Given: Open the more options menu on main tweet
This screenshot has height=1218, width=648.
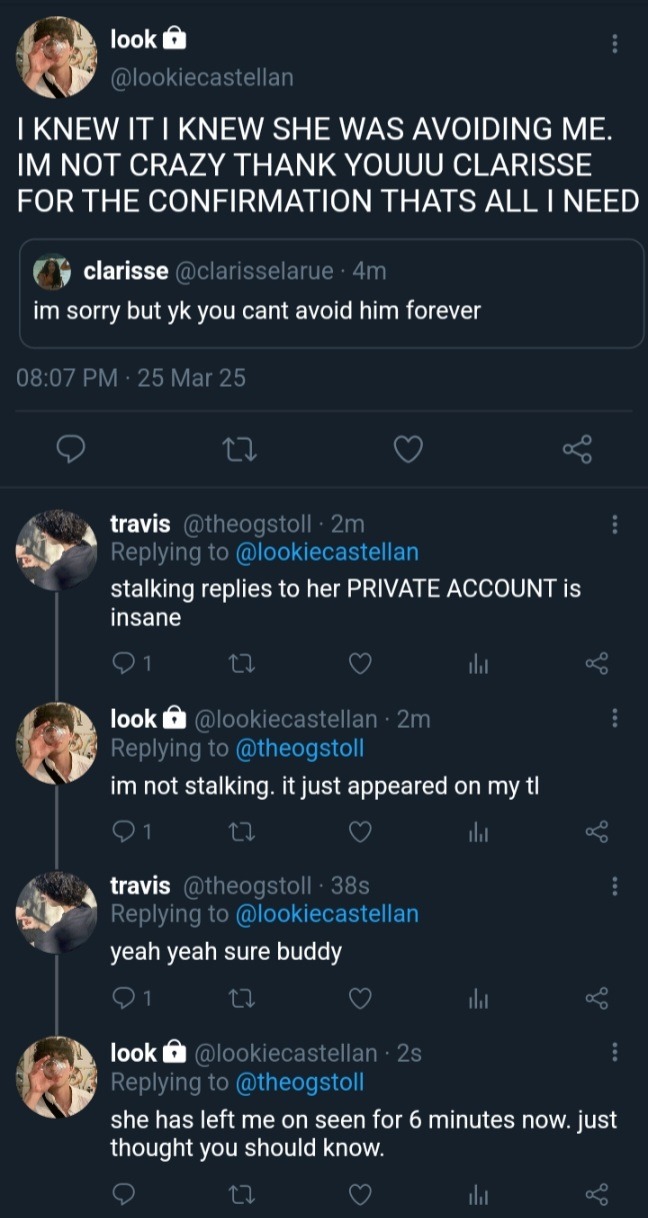Looking at the screenshot, I should (x=614, y=43).
